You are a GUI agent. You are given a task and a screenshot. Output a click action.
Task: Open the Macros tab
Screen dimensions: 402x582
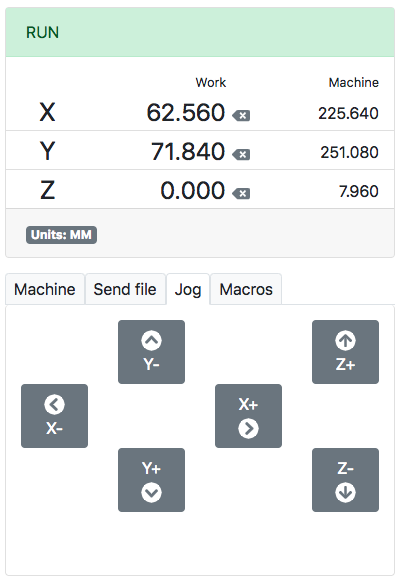(246, 290)
